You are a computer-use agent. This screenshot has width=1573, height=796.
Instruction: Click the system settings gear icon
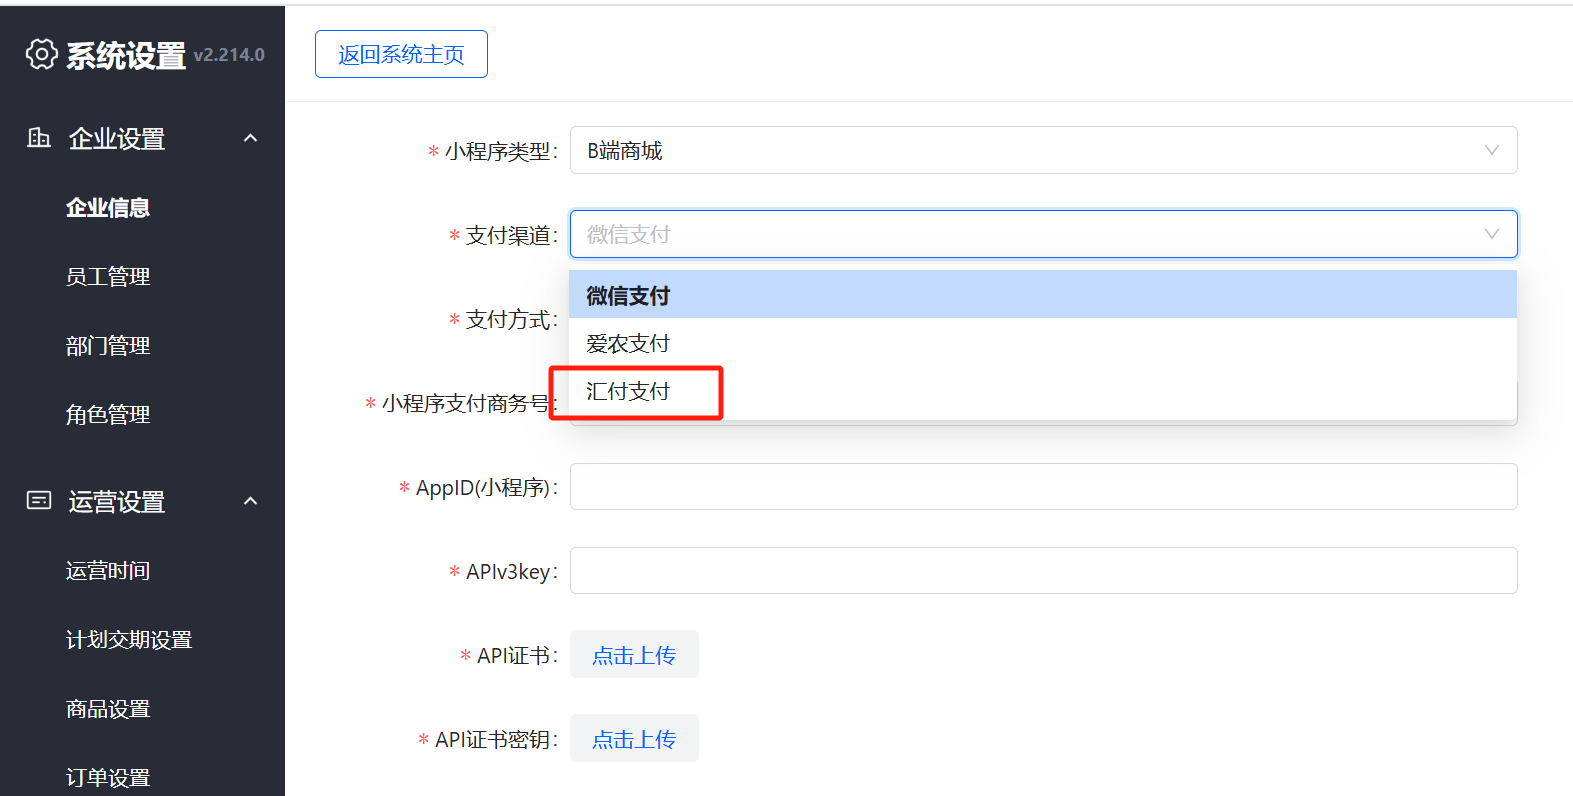pyautogui.click(x=41, y=54)
